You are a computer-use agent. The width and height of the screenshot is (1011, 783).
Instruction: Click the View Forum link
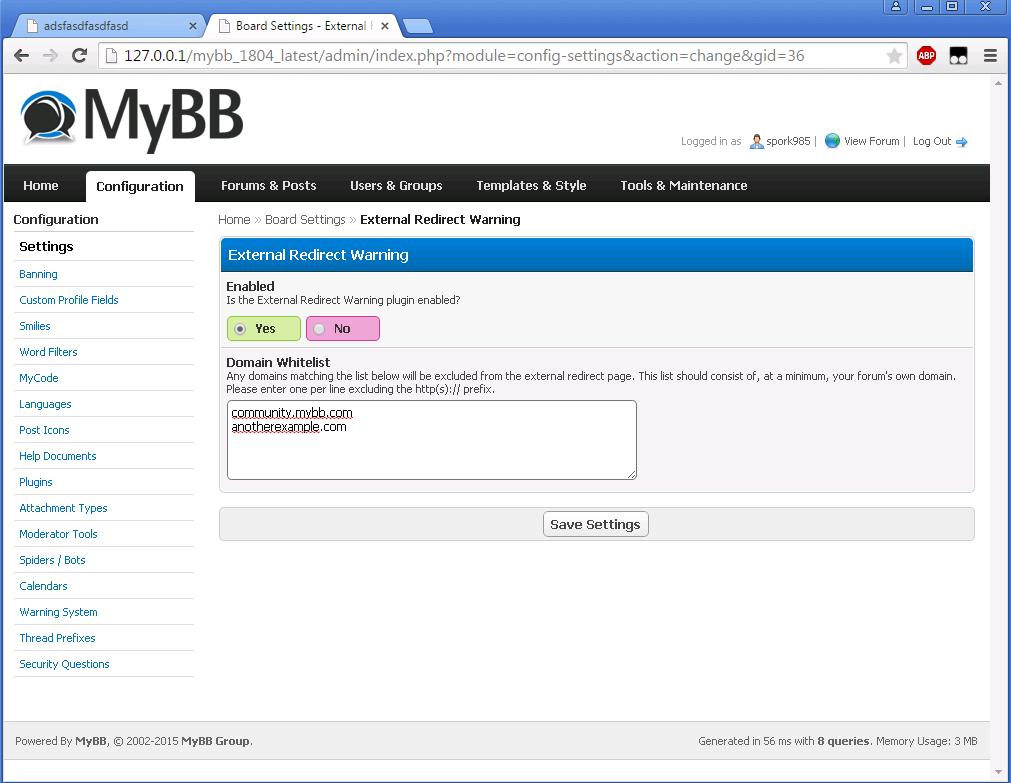point(871,141)
